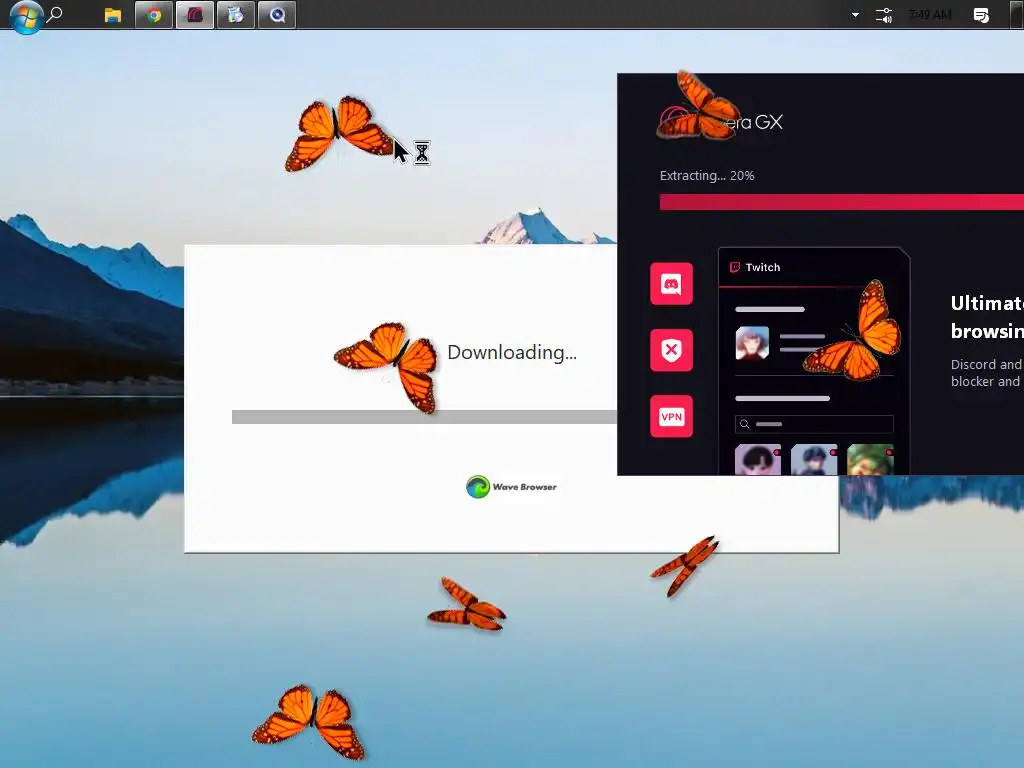
Task: Click the "Downloading..." status text
Action: coord(512,353)
